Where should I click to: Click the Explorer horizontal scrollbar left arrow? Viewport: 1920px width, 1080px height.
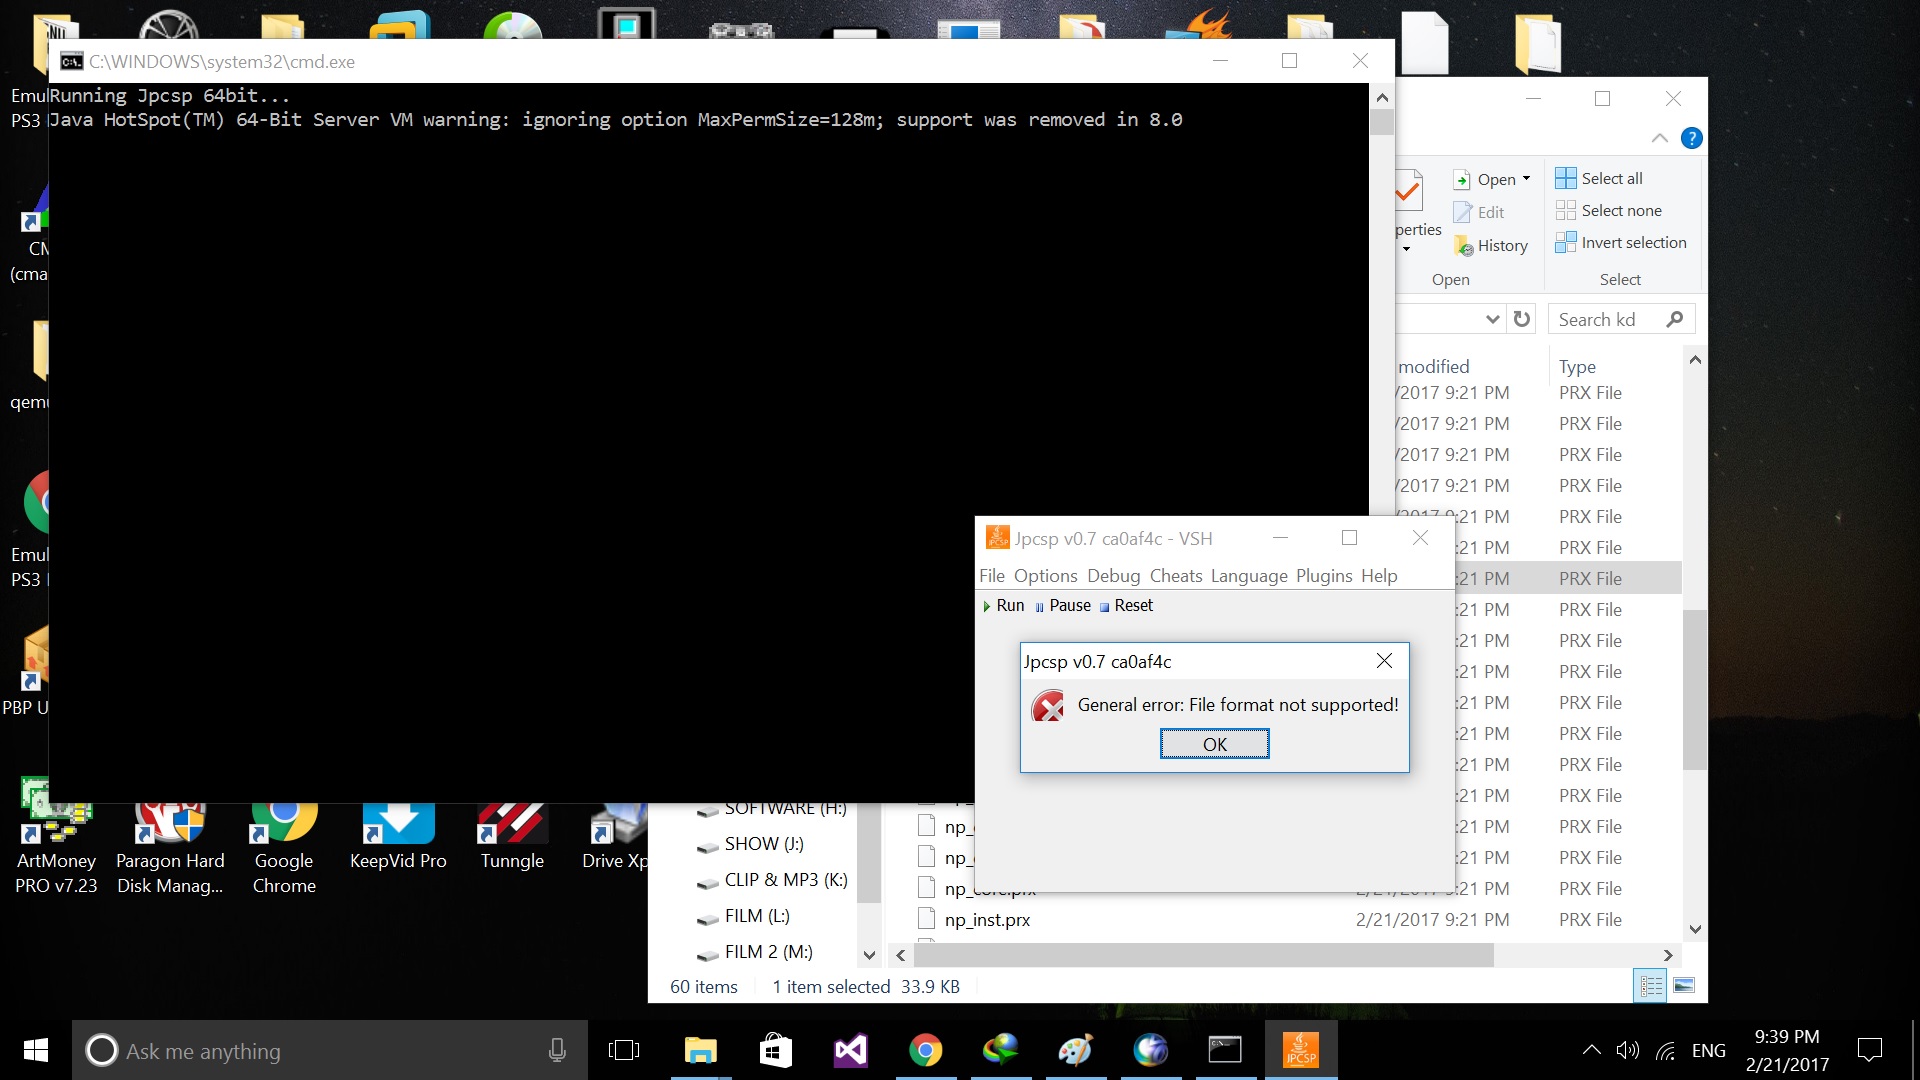pos(901,955)
